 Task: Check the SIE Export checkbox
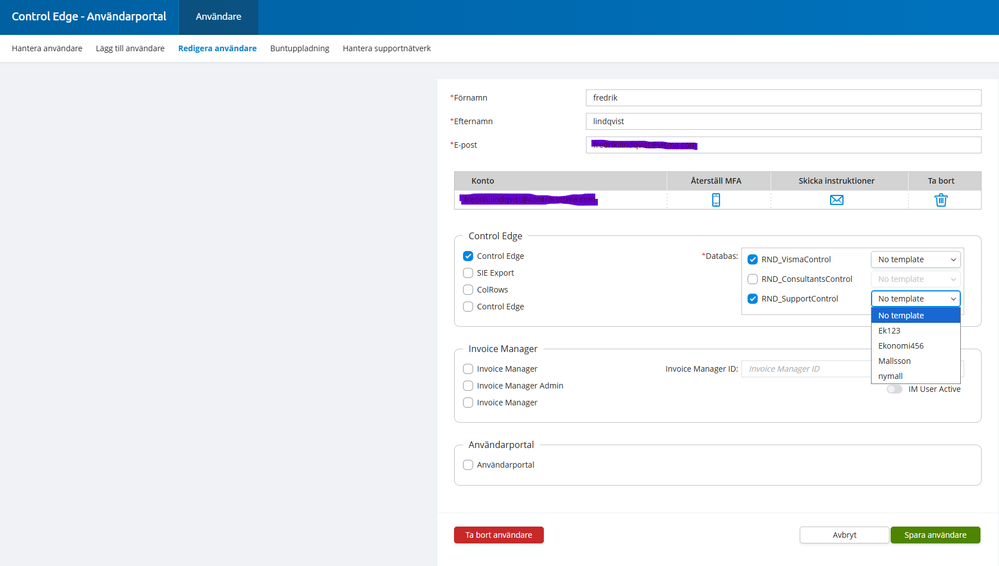pyautogui.click(x=468, y=273)
